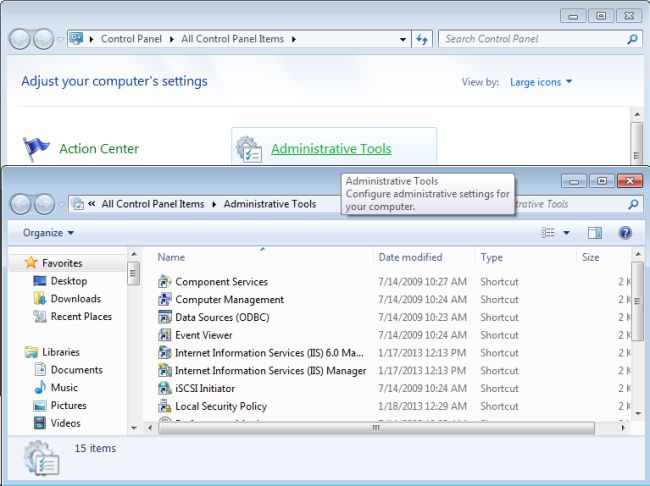
Task: Click the Action Center link text
Action: coord(99,148)
